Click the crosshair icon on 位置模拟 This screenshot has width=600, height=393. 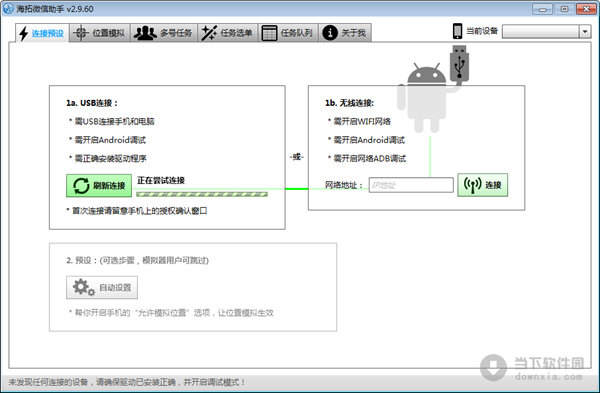pos(80,33)
